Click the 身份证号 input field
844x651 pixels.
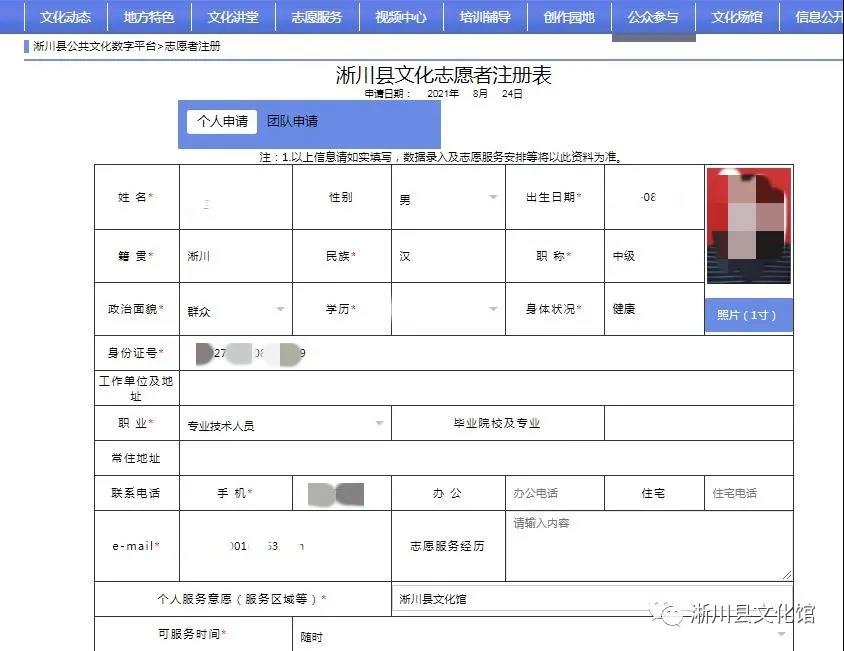point(486,353)
